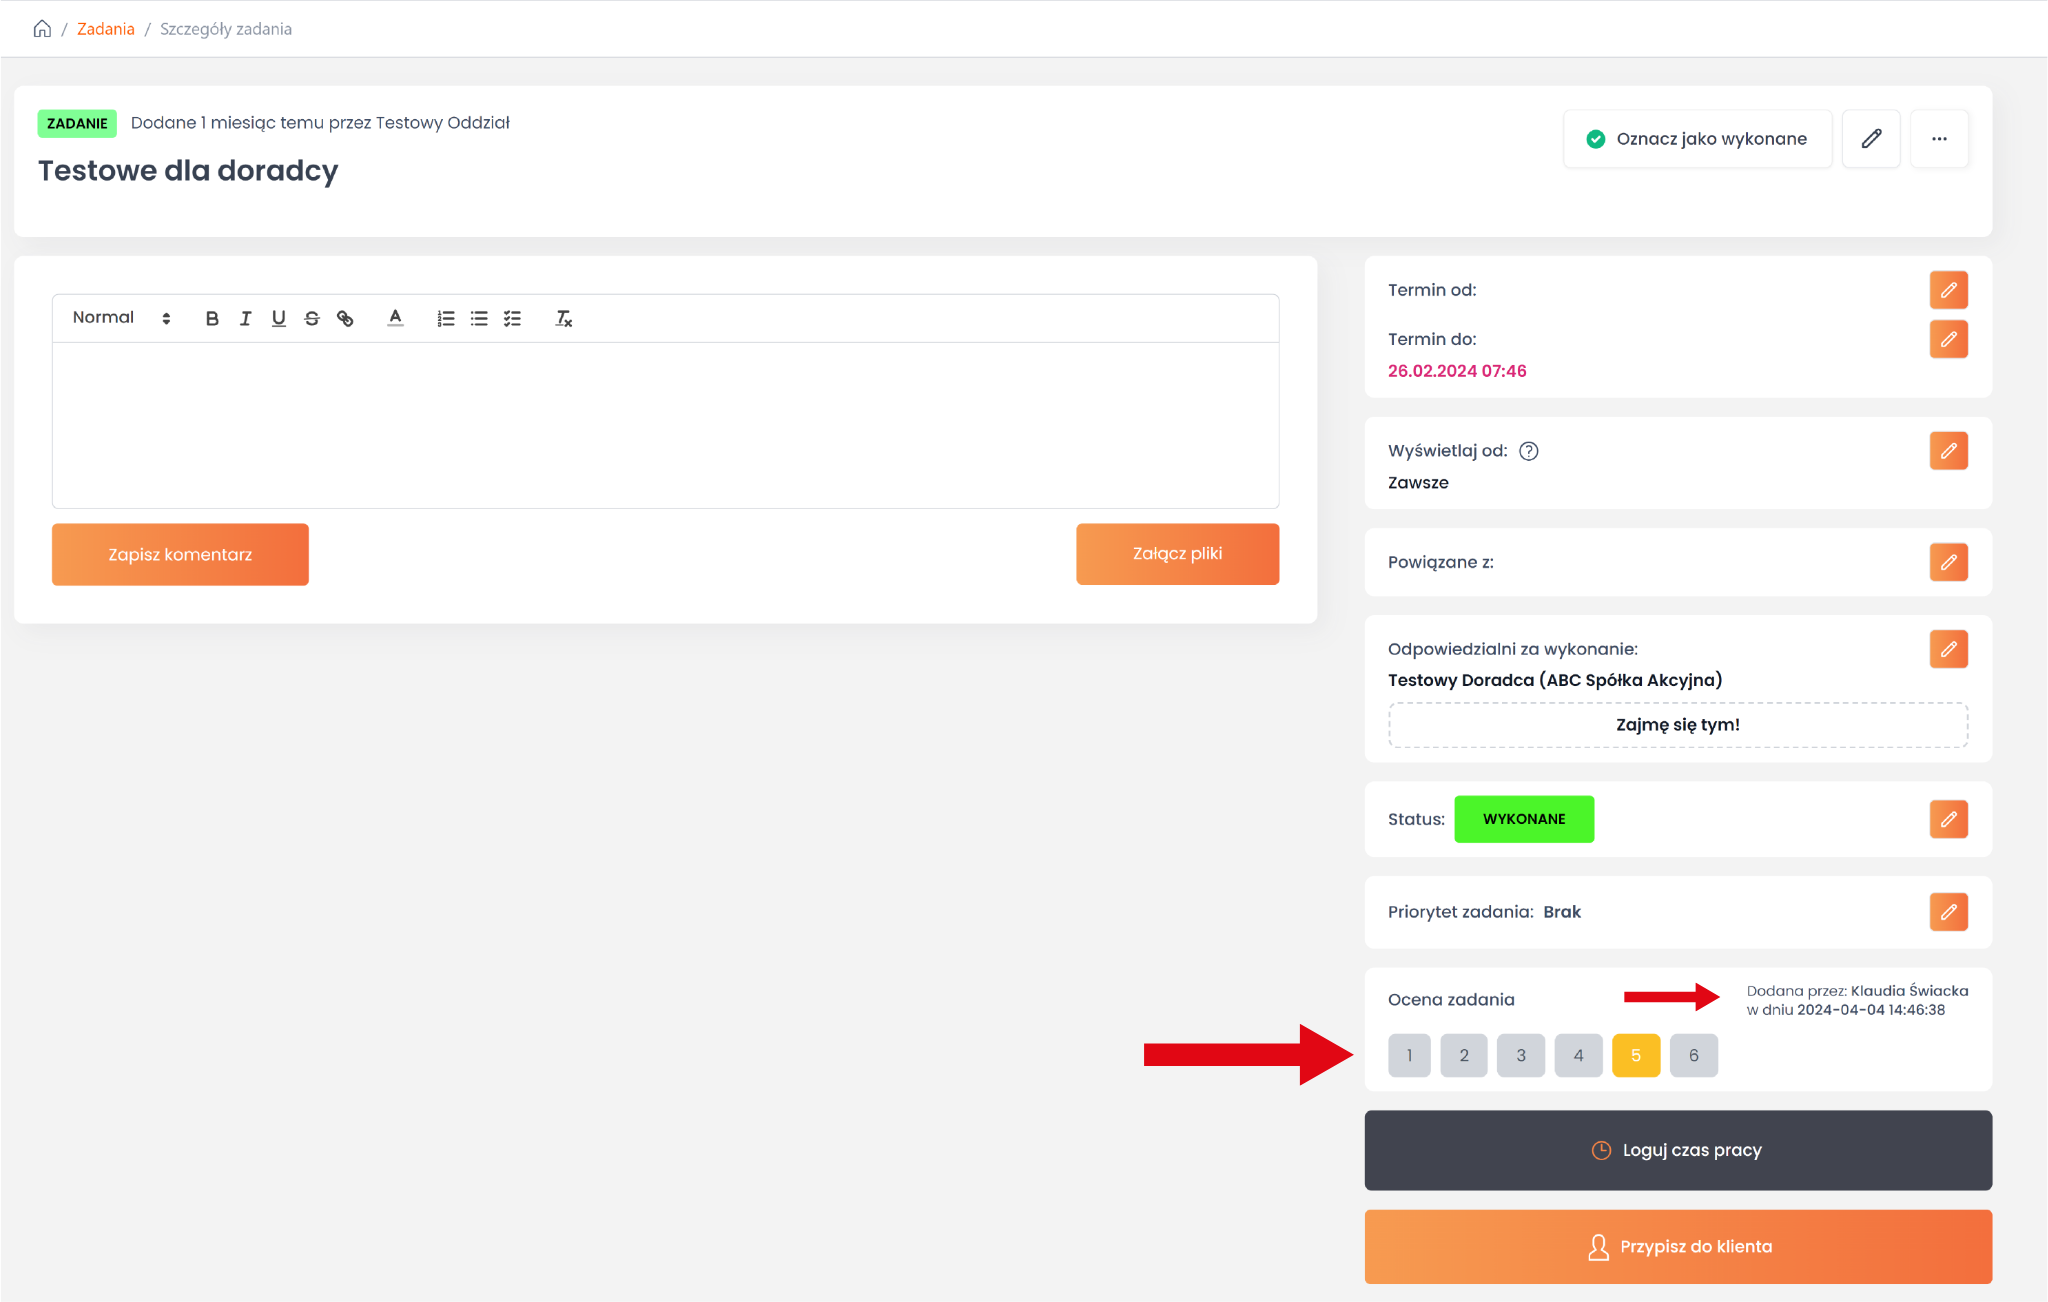Insert a link via toolbar icon
Viewport: 2048px width, 1302px height.
[x=345, y=318]
